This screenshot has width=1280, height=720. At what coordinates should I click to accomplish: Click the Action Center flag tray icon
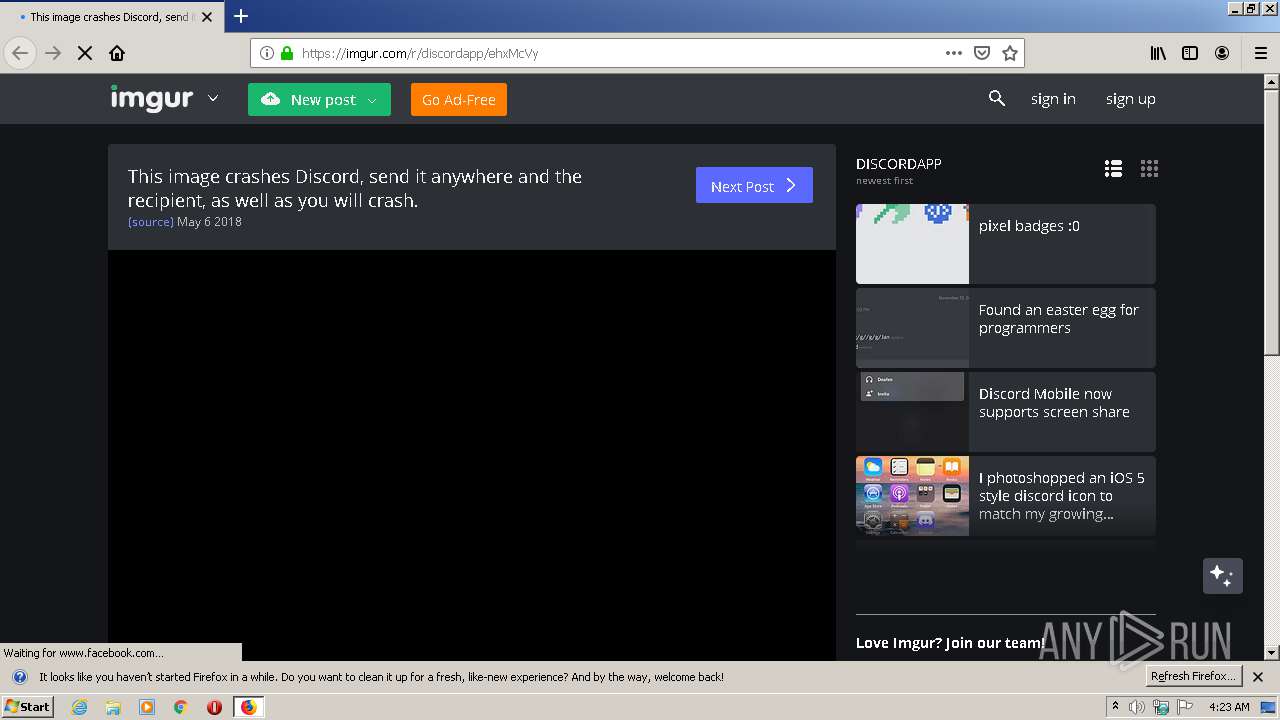1185,707
